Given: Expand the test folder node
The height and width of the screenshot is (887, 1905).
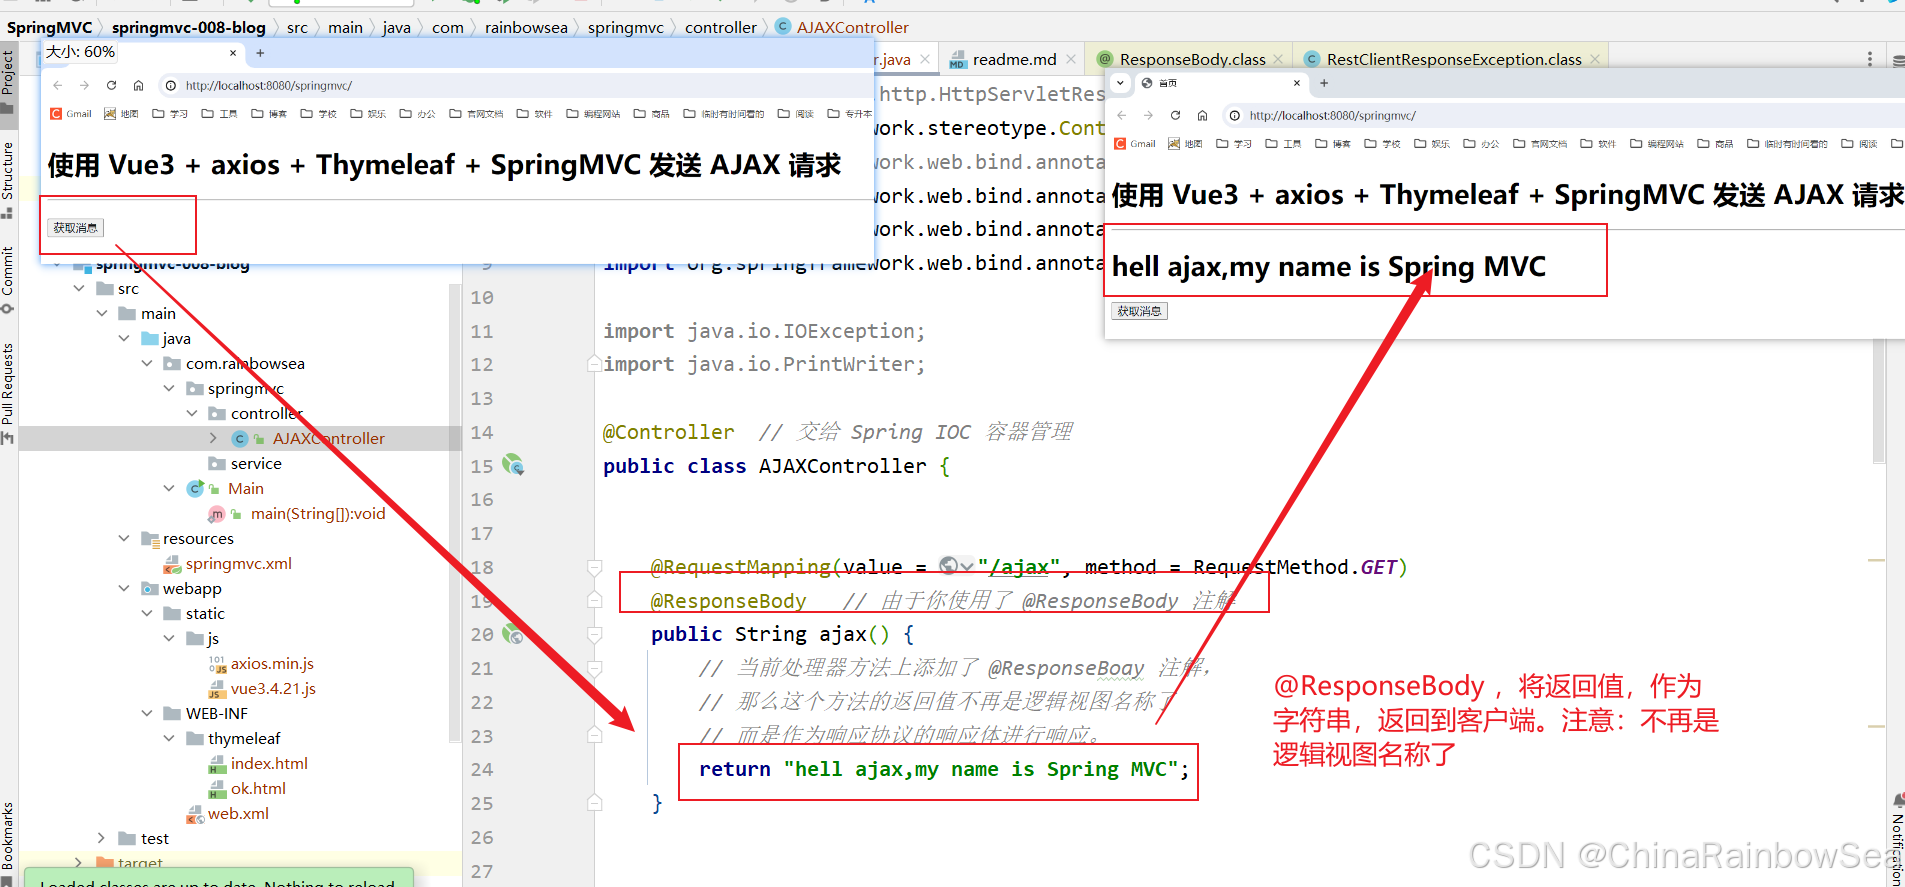Looking at the screenshot, I should pyautogui.click(x=101, y=838).
